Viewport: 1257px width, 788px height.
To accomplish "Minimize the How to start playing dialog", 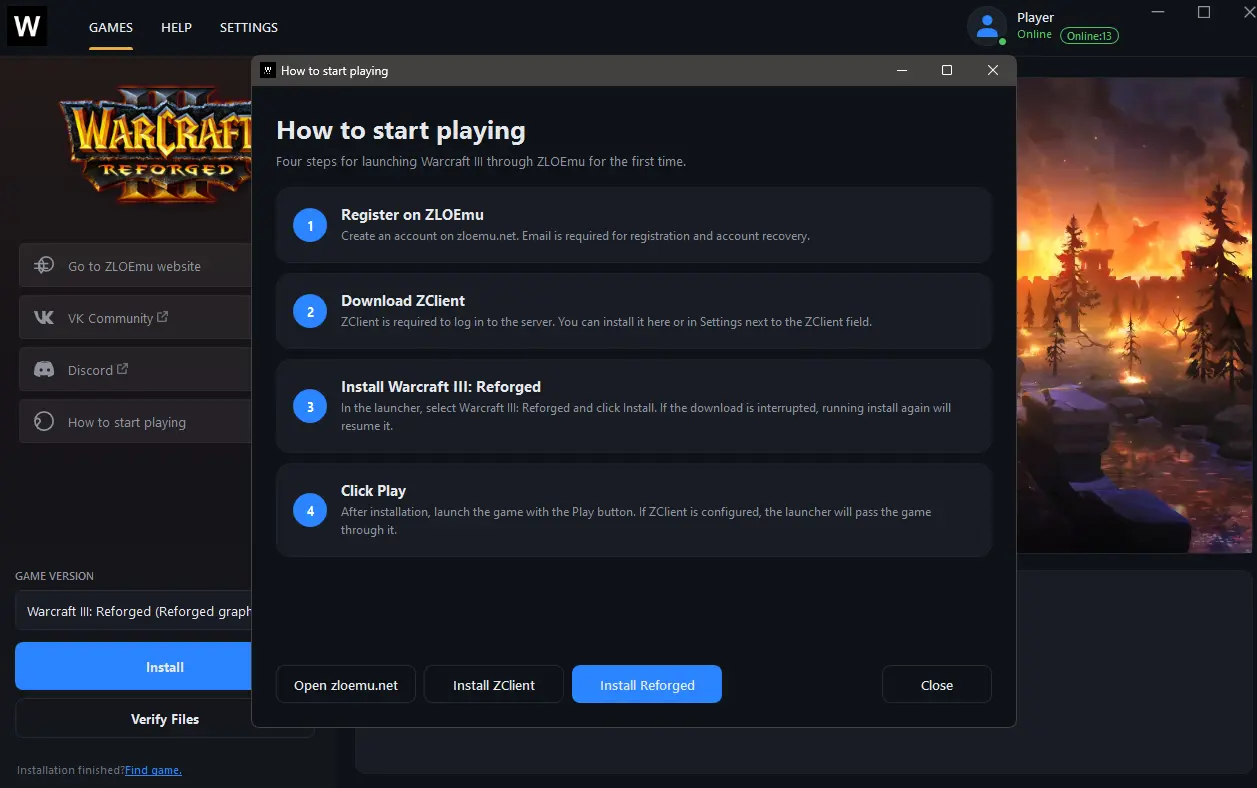I will coord(902,70).
